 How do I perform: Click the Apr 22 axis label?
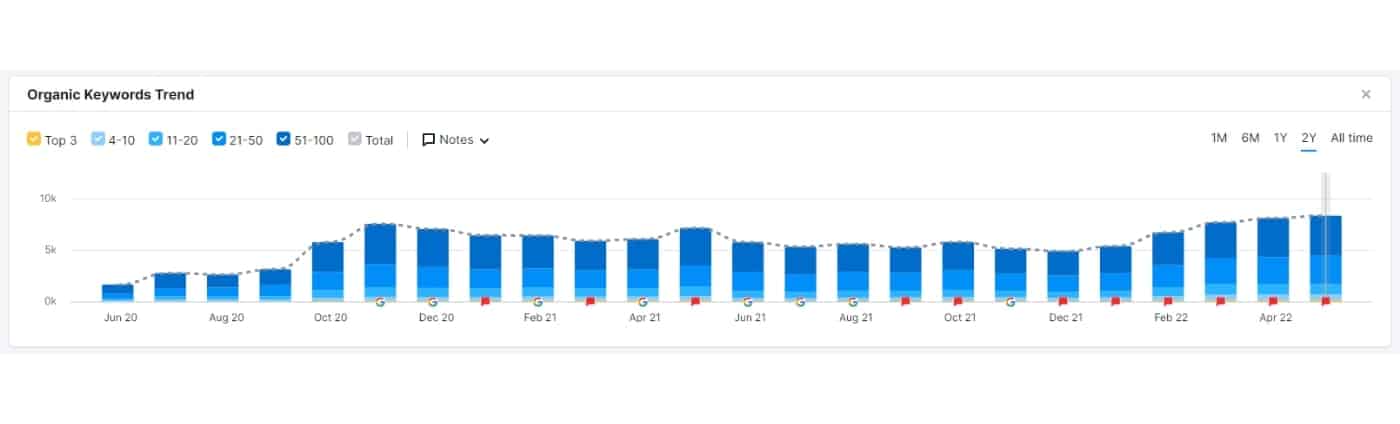(x=1275, y=318)
